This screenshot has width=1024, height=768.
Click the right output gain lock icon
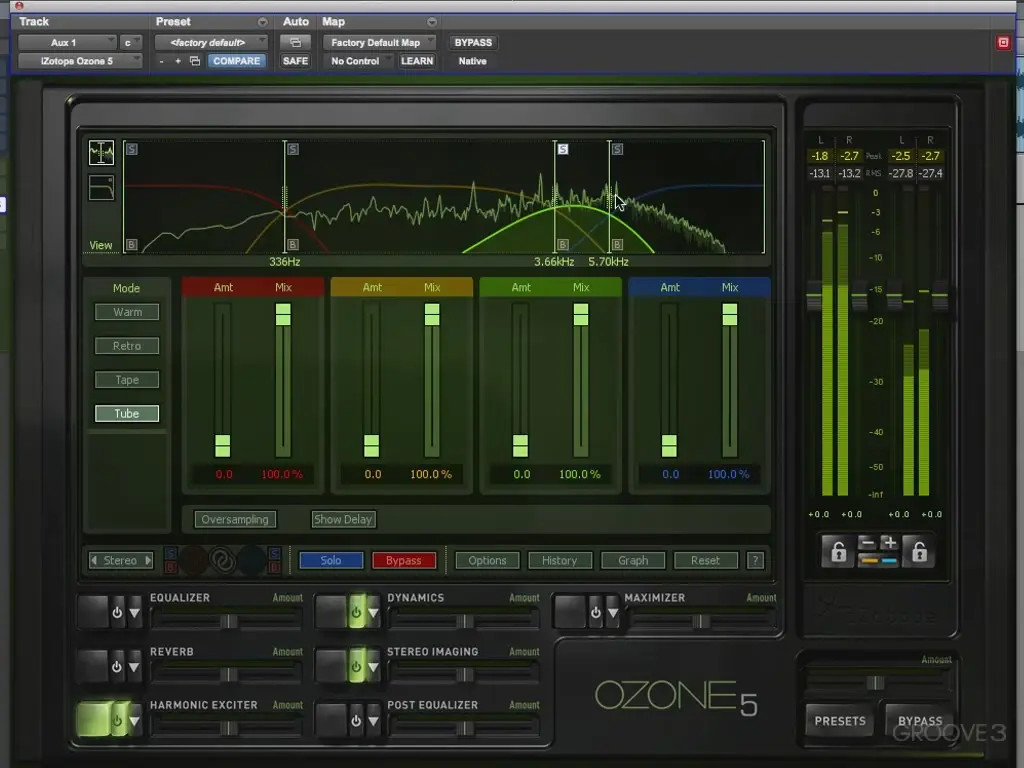pyautogui.click(x=919, y=552)
